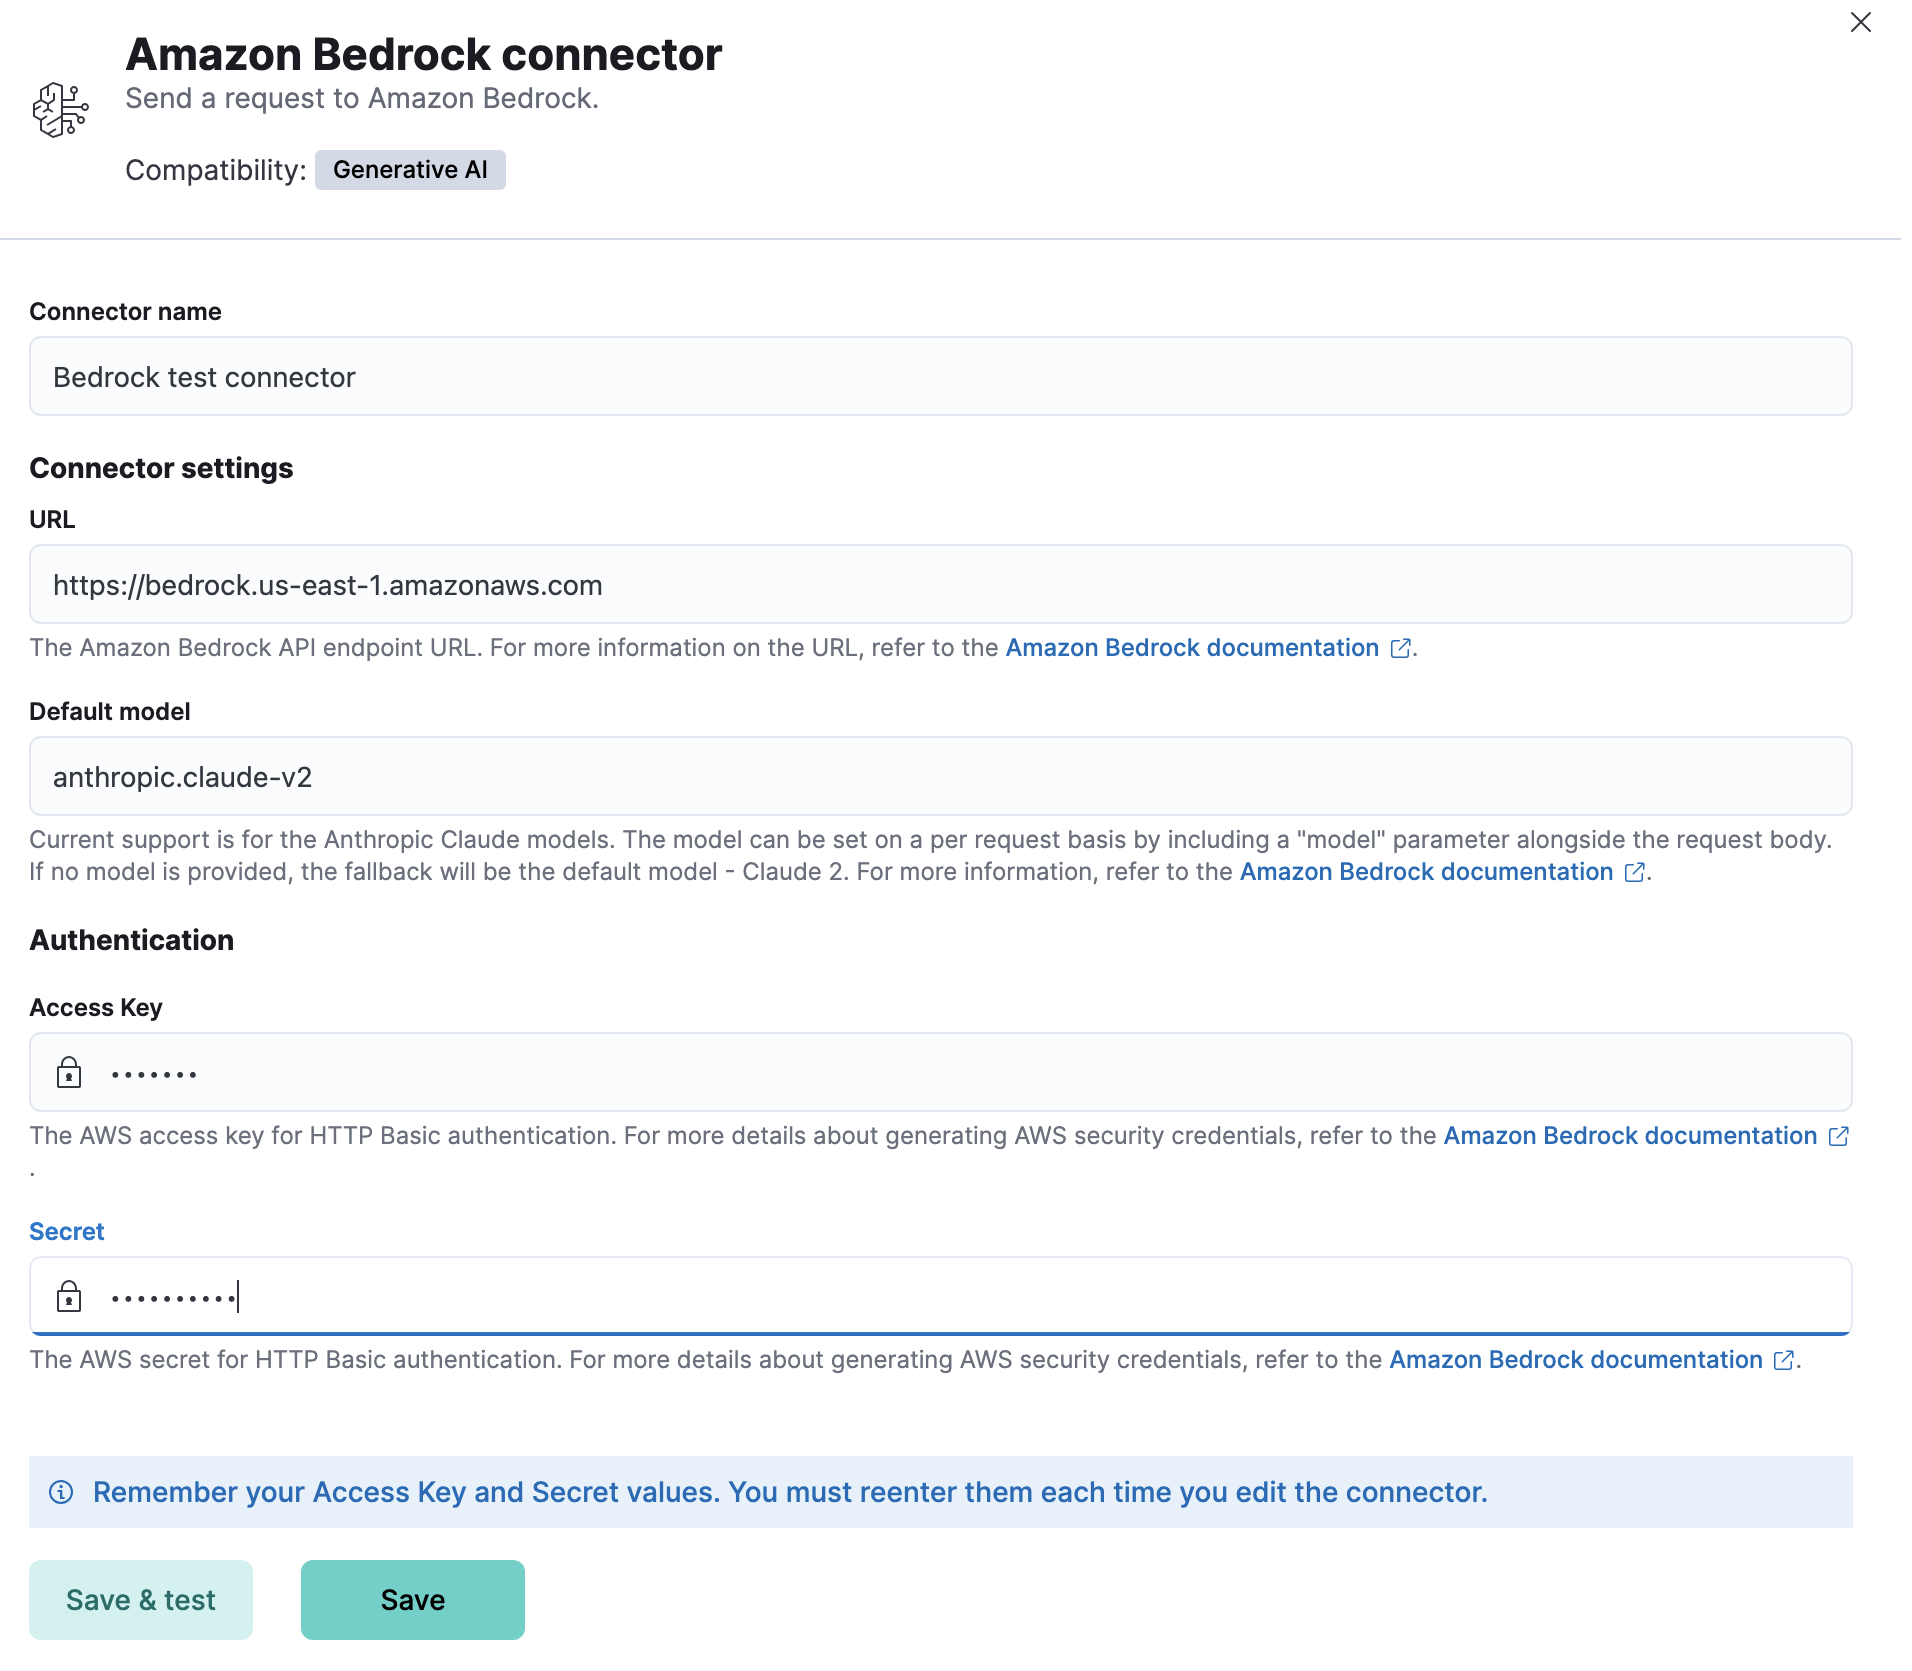Click the external link icon in the Access Key description
The image size is (1912, 1671).
(1840, 1136)
